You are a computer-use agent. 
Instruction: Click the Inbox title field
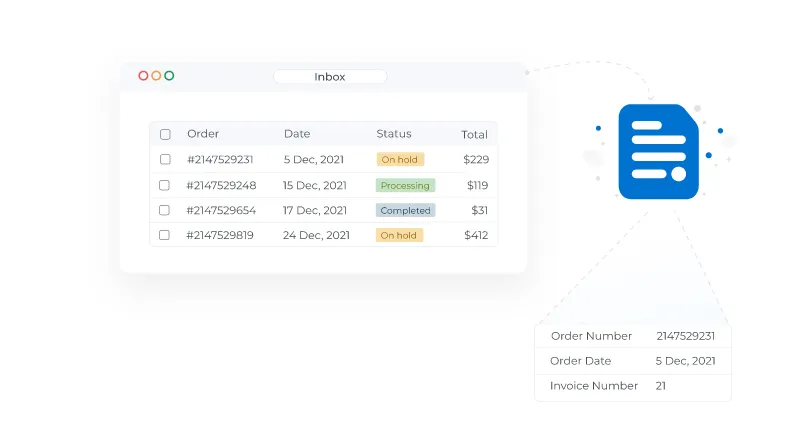[330, 77]
